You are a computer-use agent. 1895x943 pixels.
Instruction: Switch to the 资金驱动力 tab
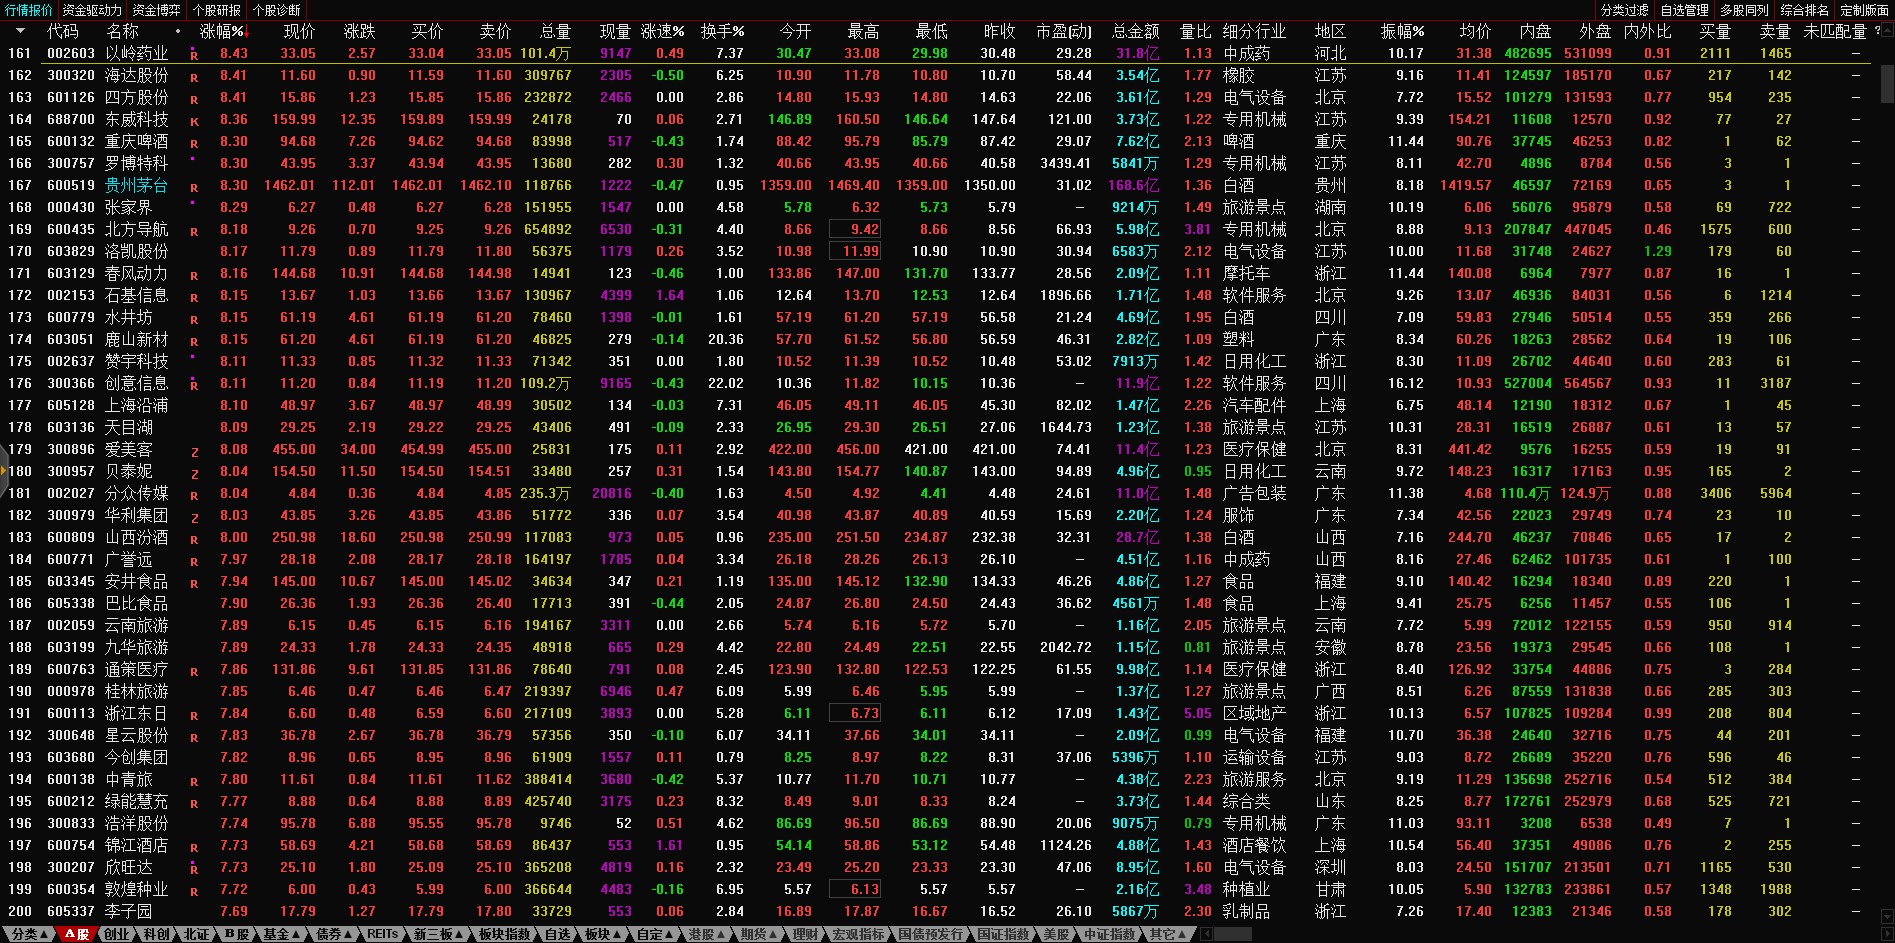[x=92, y=10]
